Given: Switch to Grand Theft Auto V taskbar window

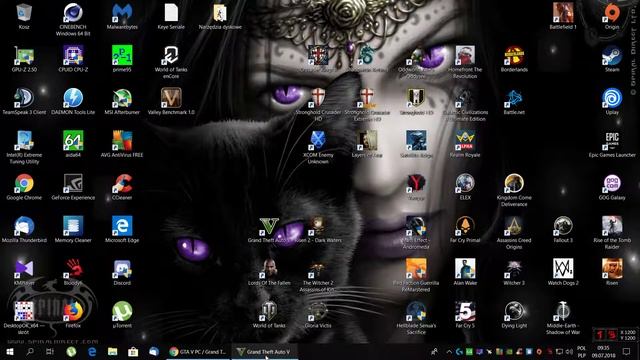Looking at the screenshot, I should tap(264, 351).
